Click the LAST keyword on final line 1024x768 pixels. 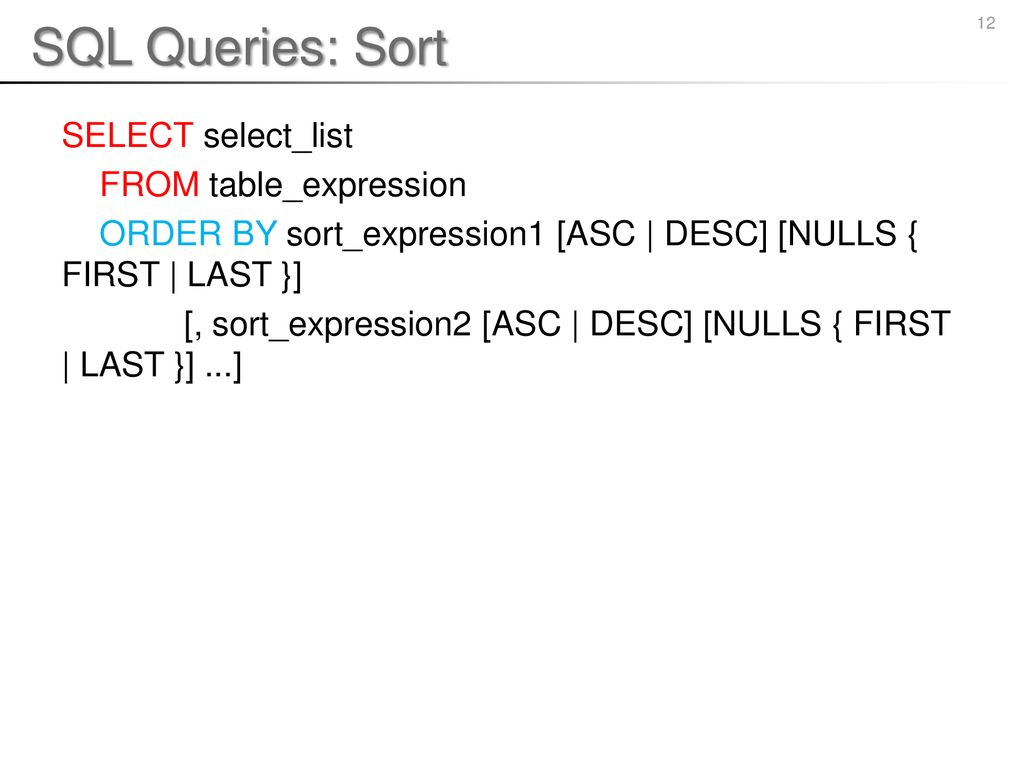(x=122, y=365)
